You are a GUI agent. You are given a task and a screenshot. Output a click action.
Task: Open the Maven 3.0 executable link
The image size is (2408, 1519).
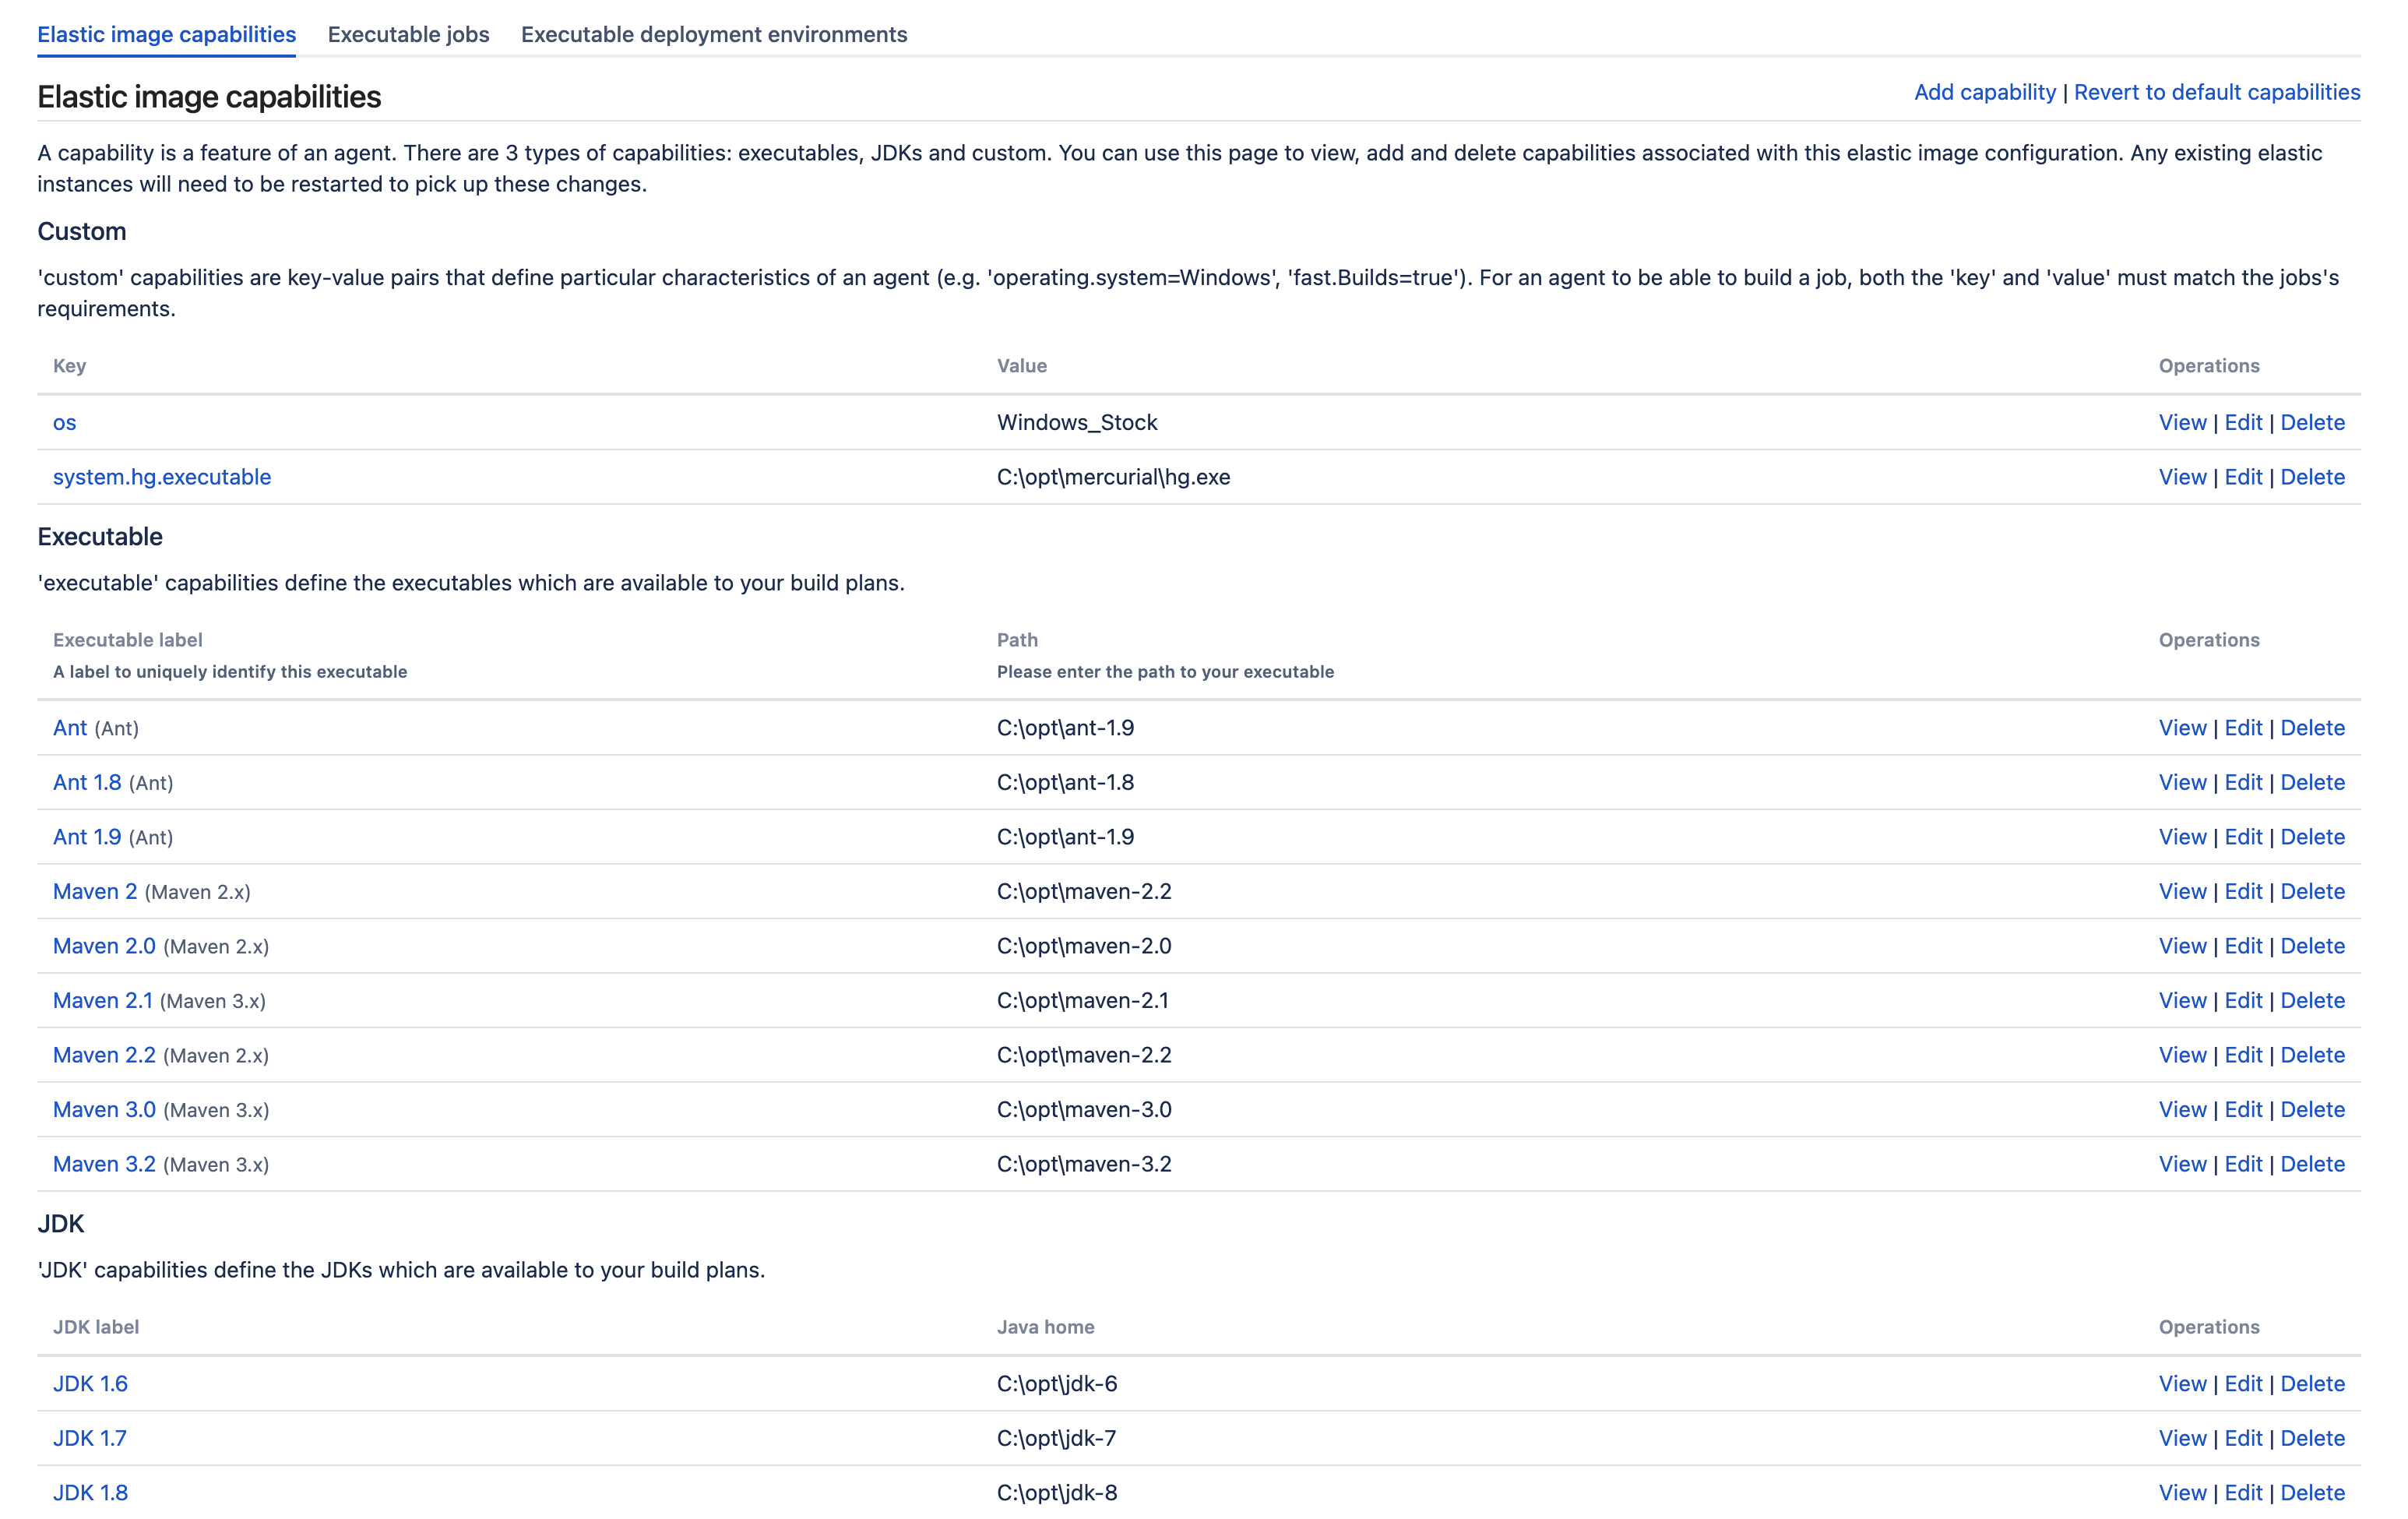point(104,1109)
